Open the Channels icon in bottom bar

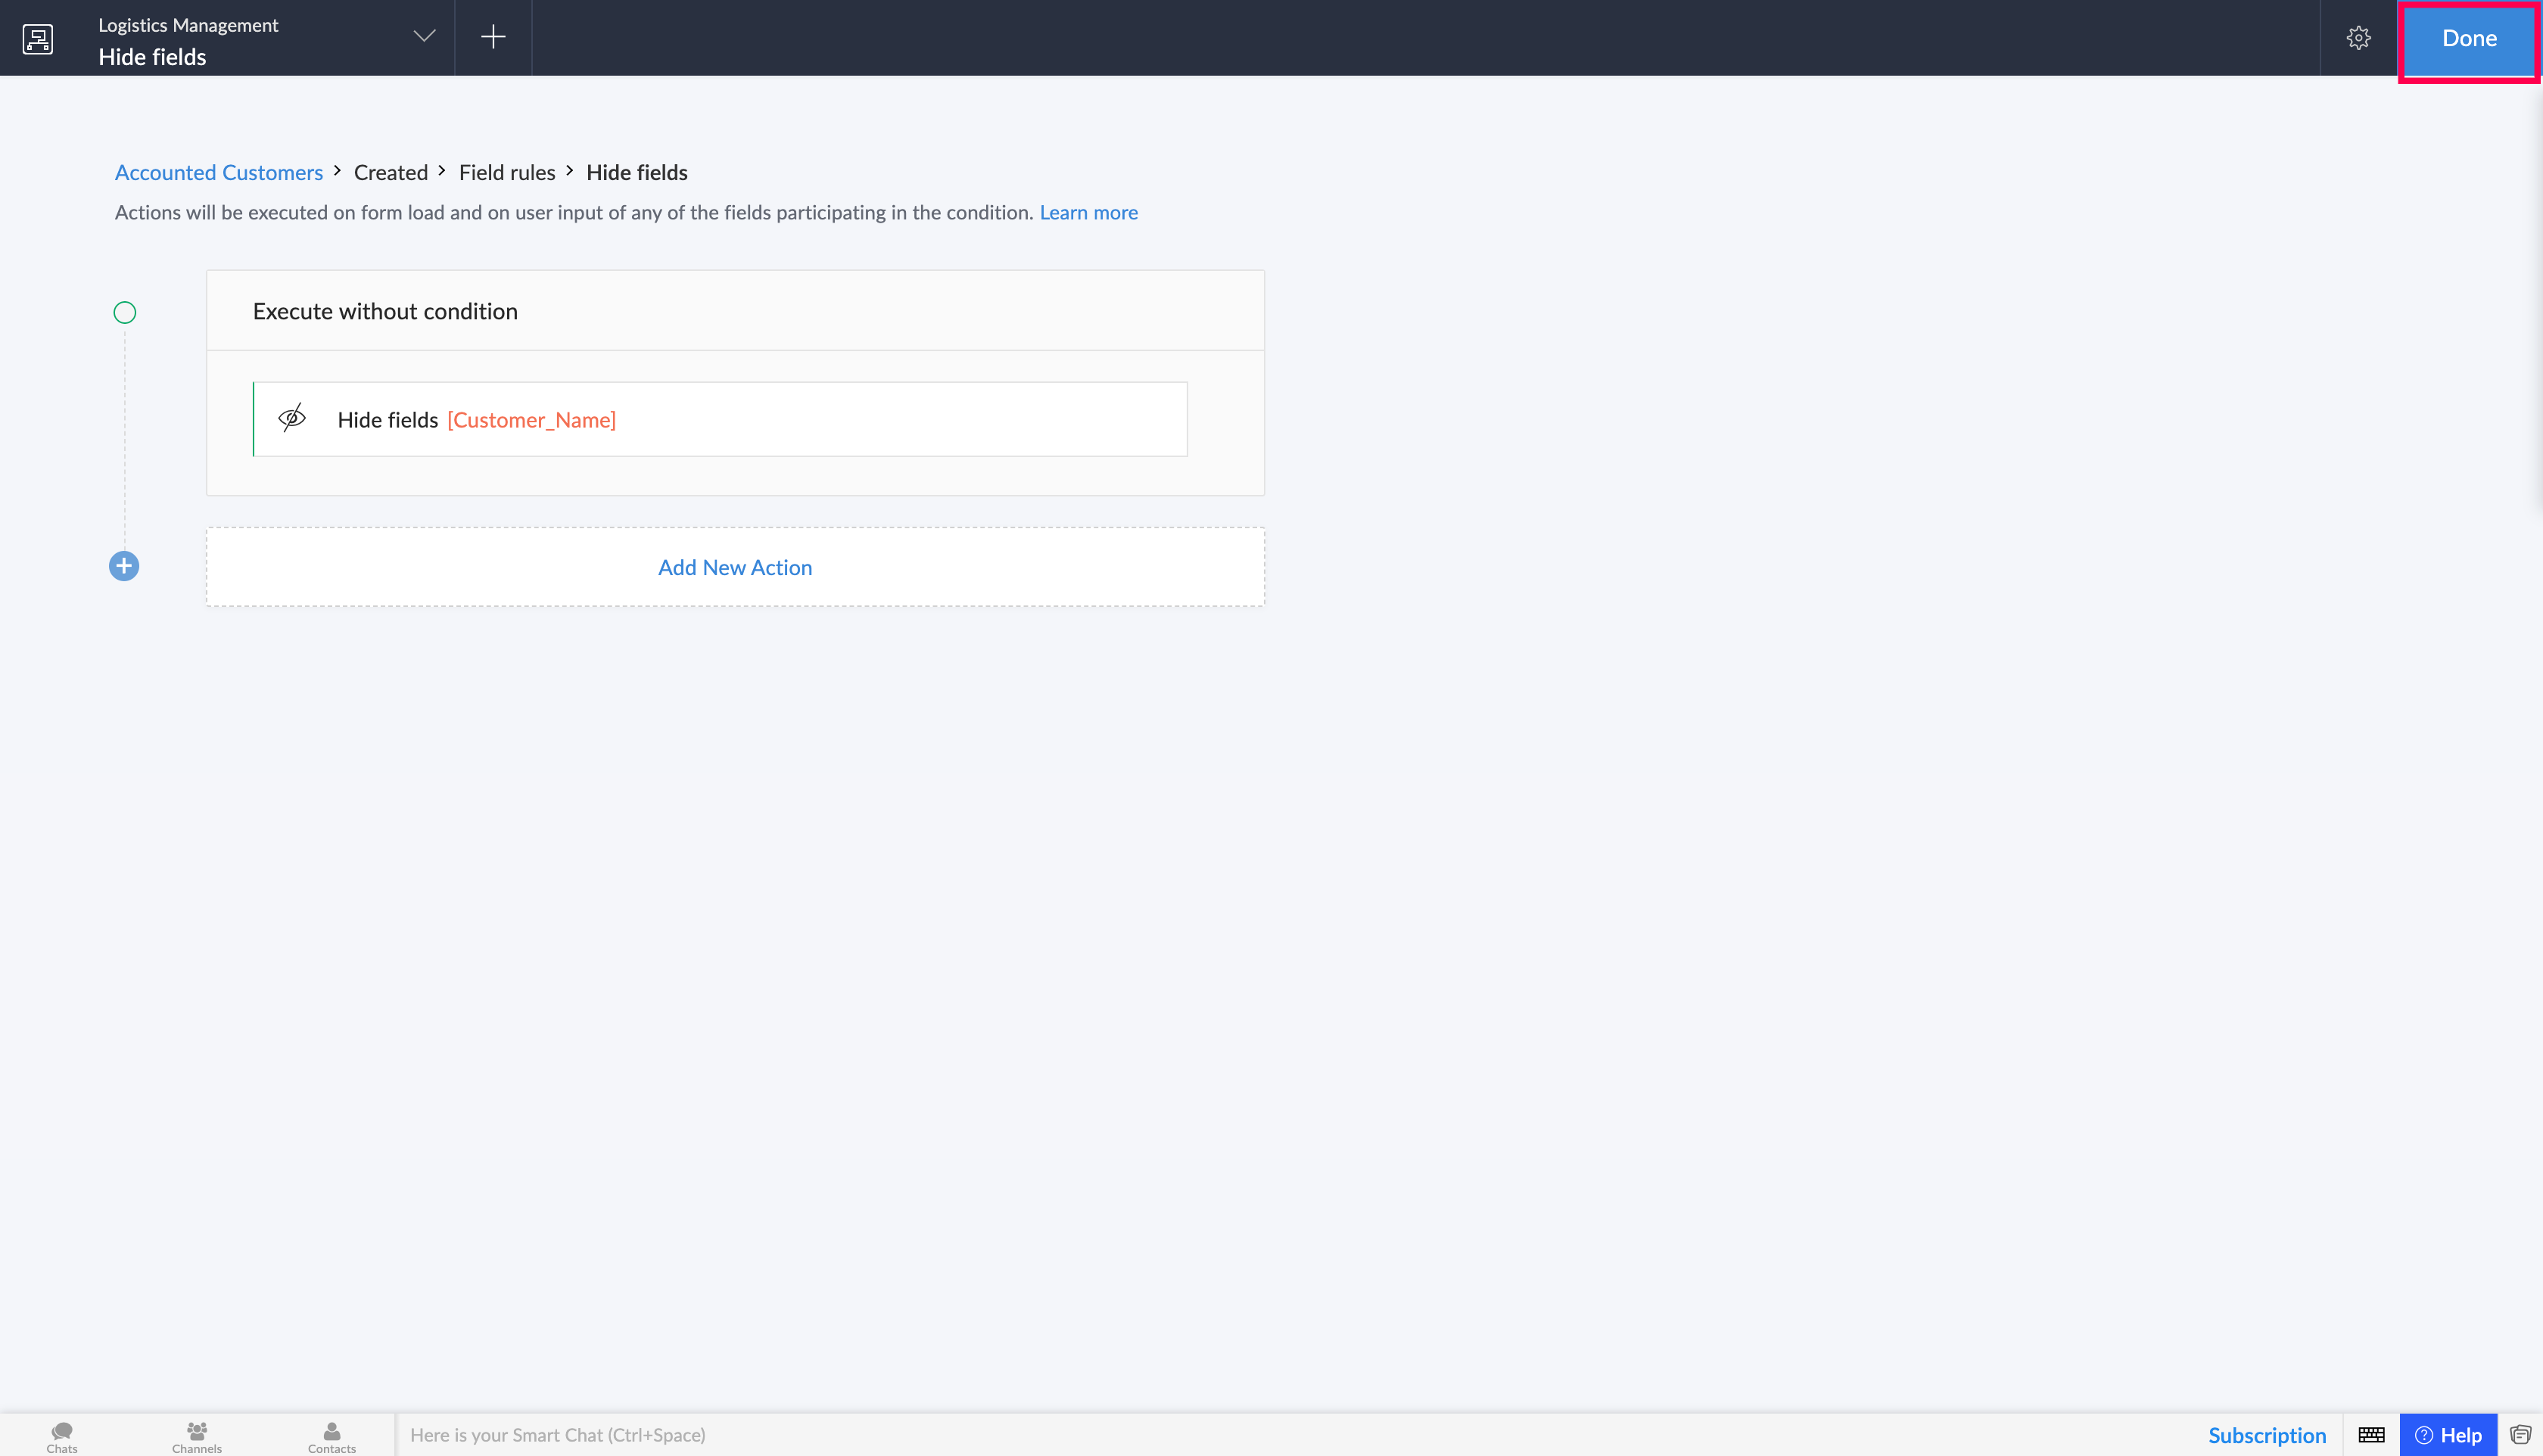pos(197,1436)
